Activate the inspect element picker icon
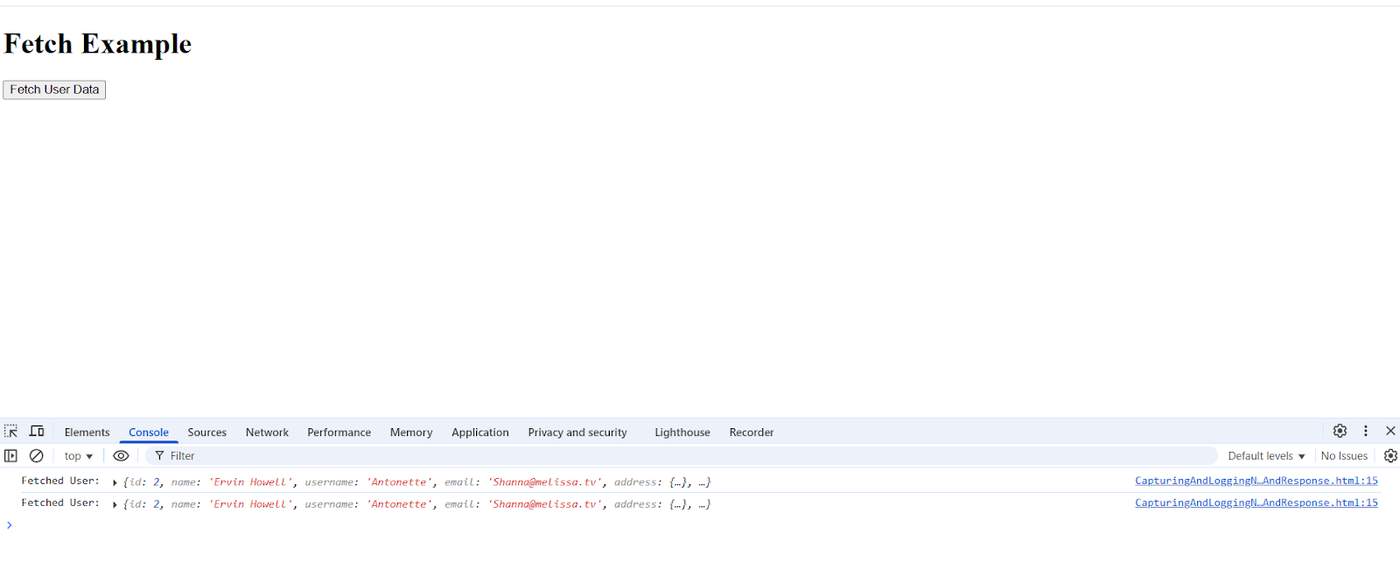 [11, 431]
